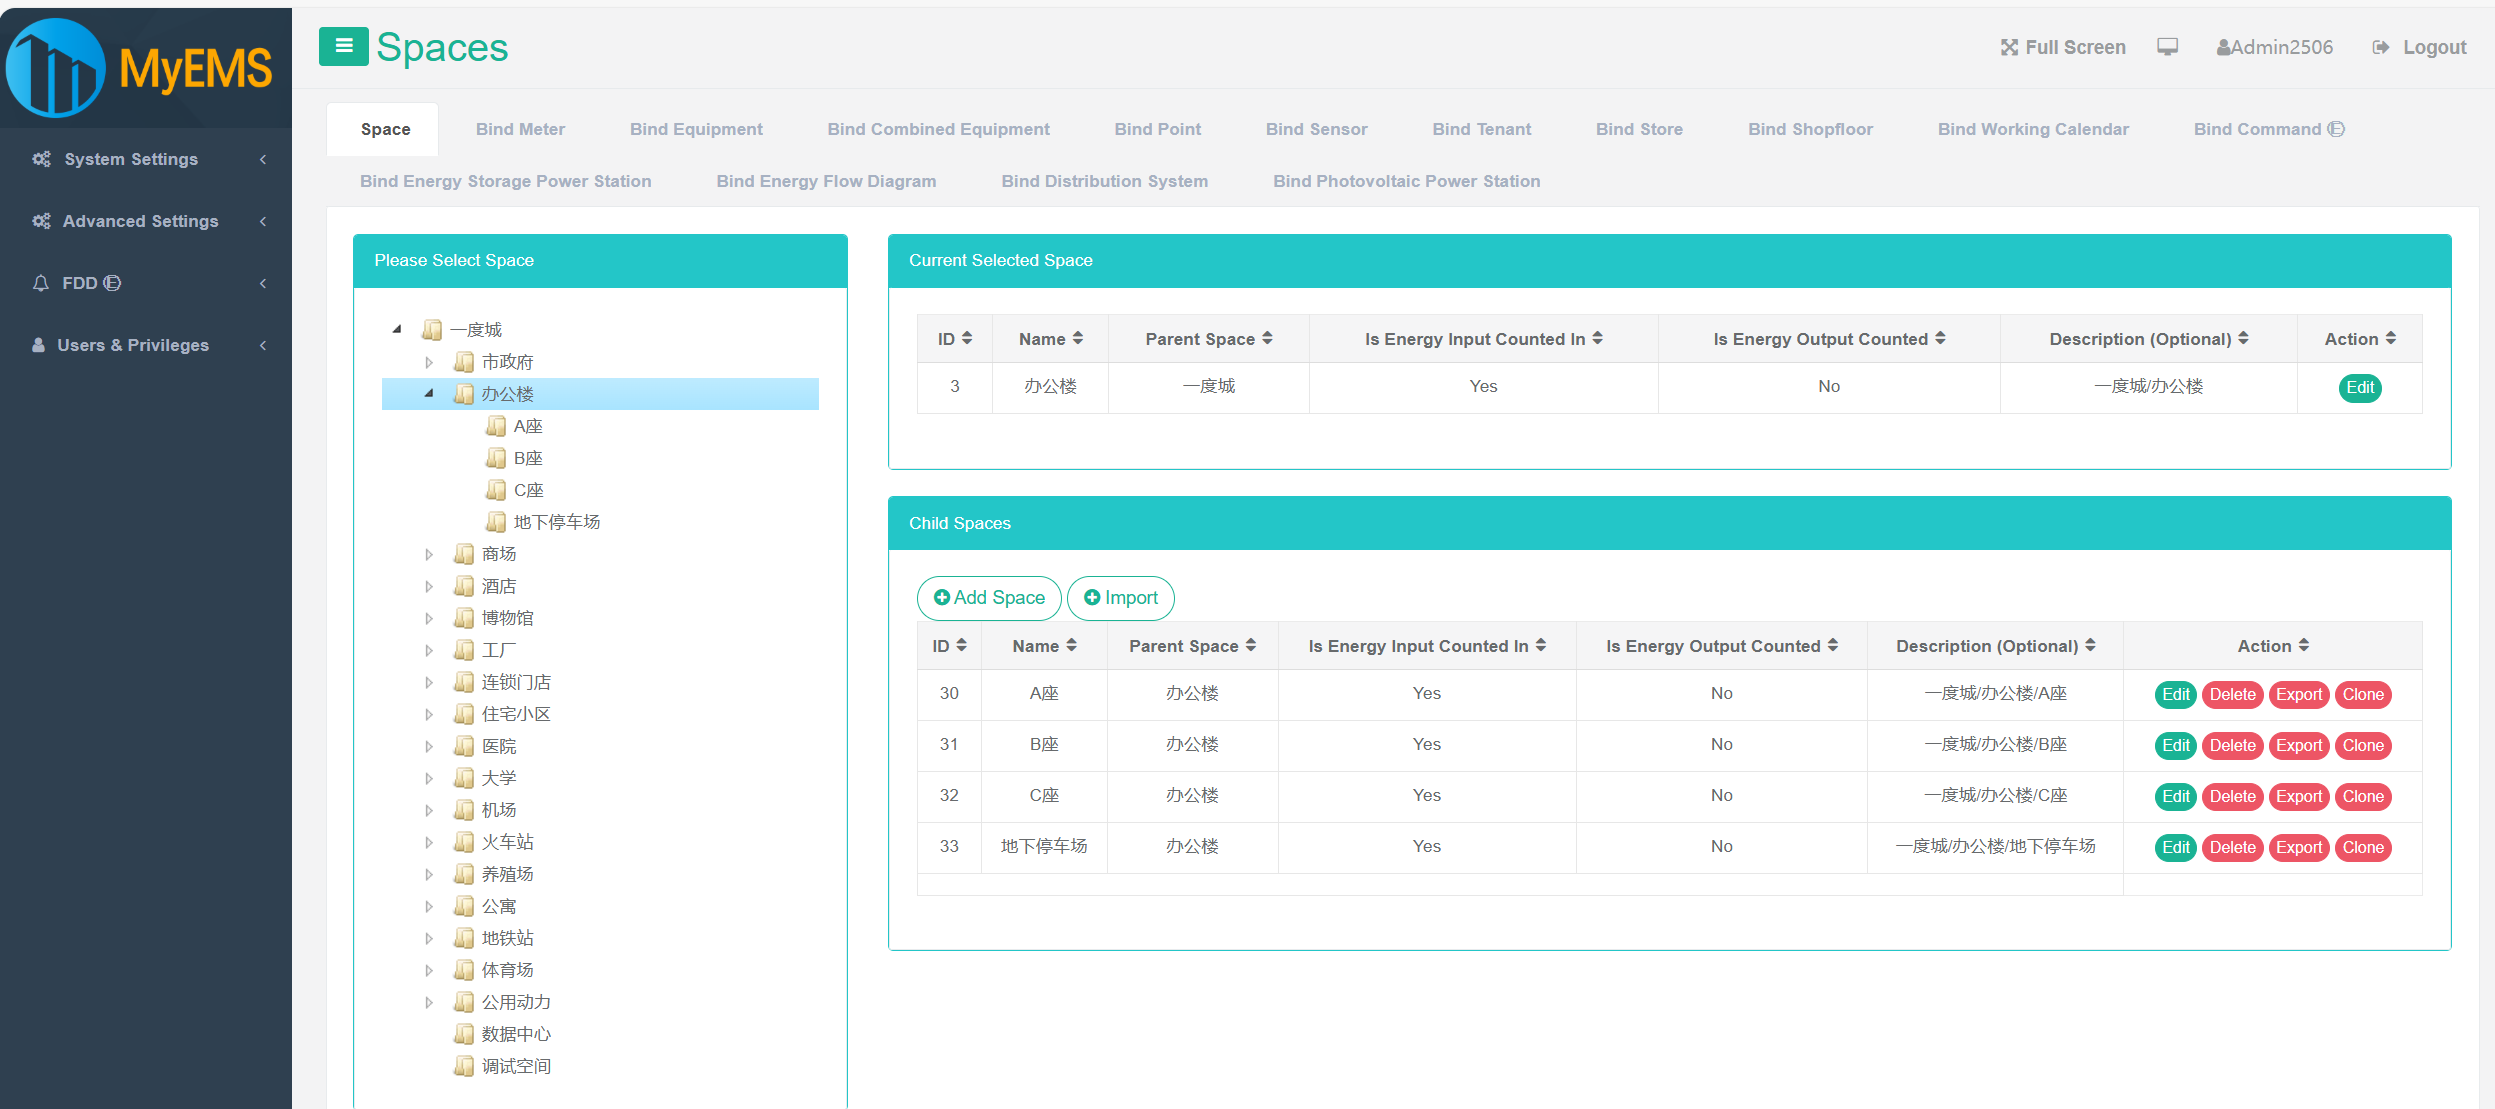Click the MyEMS logo
Viewport: 2495px width, 1109px height.
coord(140,67)
